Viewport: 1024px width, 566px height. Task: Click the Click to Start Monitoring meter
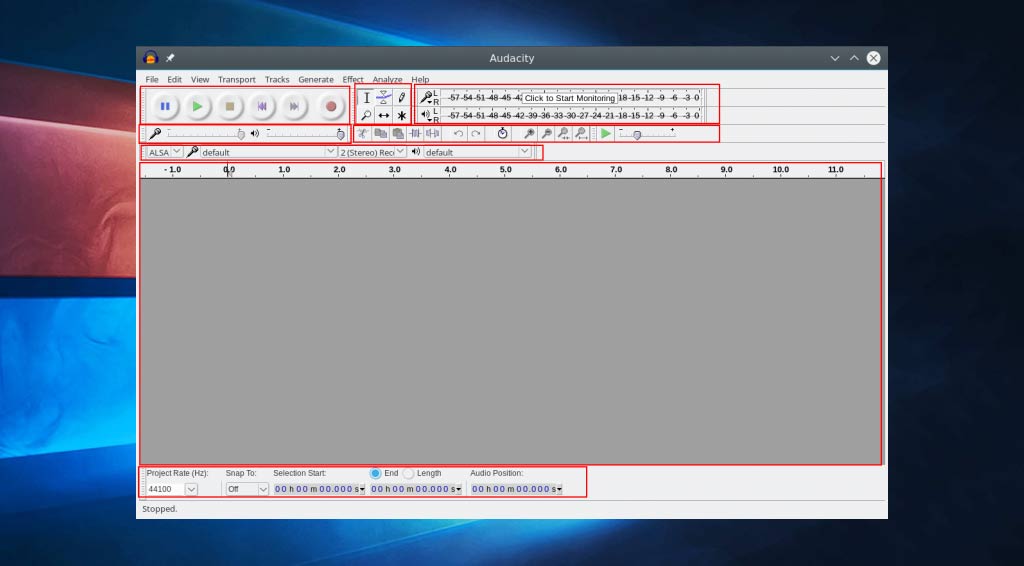[569, 98]
